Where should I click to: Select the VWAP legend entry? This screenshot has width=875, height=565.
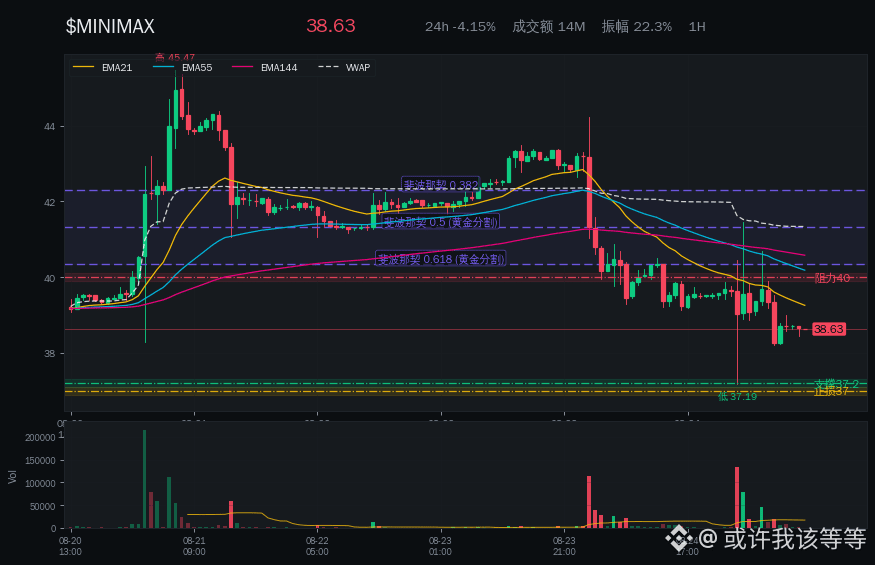pyautogui.click(x=344, y=68)
